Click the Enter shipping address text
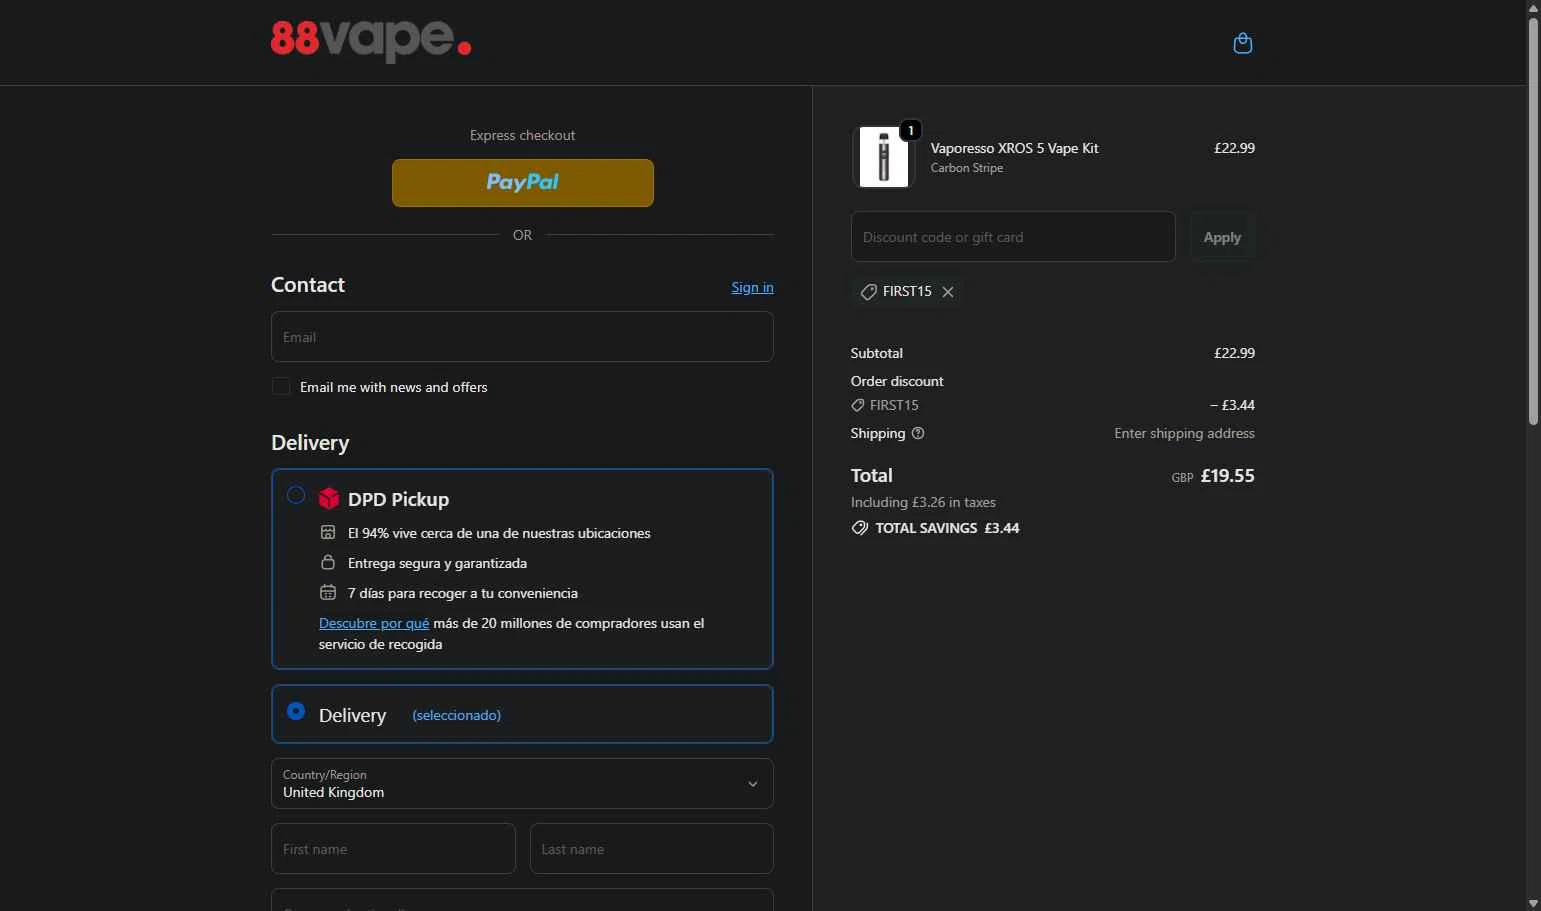This screenshot has width=1541, height=911. coord(1184,433)
